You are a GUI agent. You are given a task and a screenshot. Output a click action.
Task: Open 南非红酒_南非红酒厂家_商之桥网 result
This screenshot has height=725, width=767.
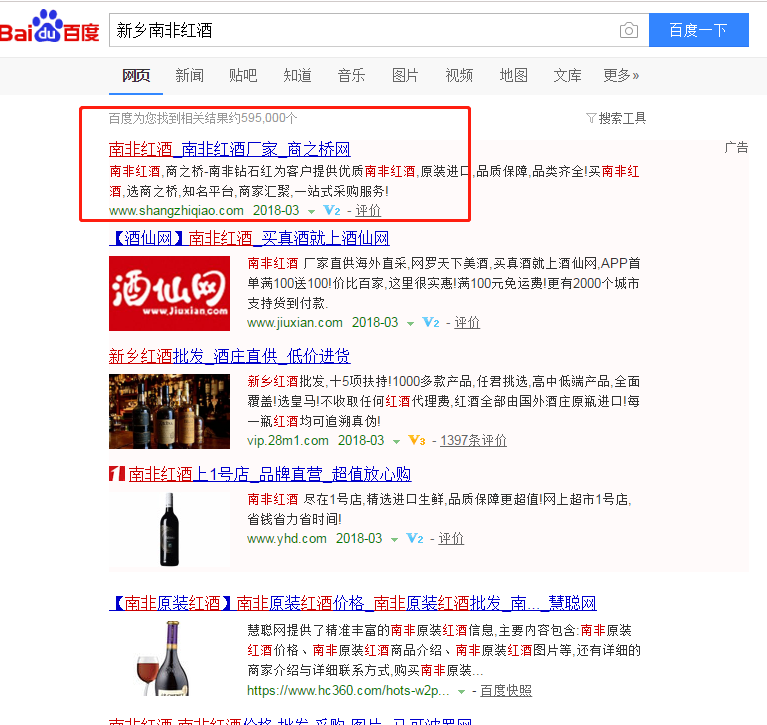tap(229, 149)
